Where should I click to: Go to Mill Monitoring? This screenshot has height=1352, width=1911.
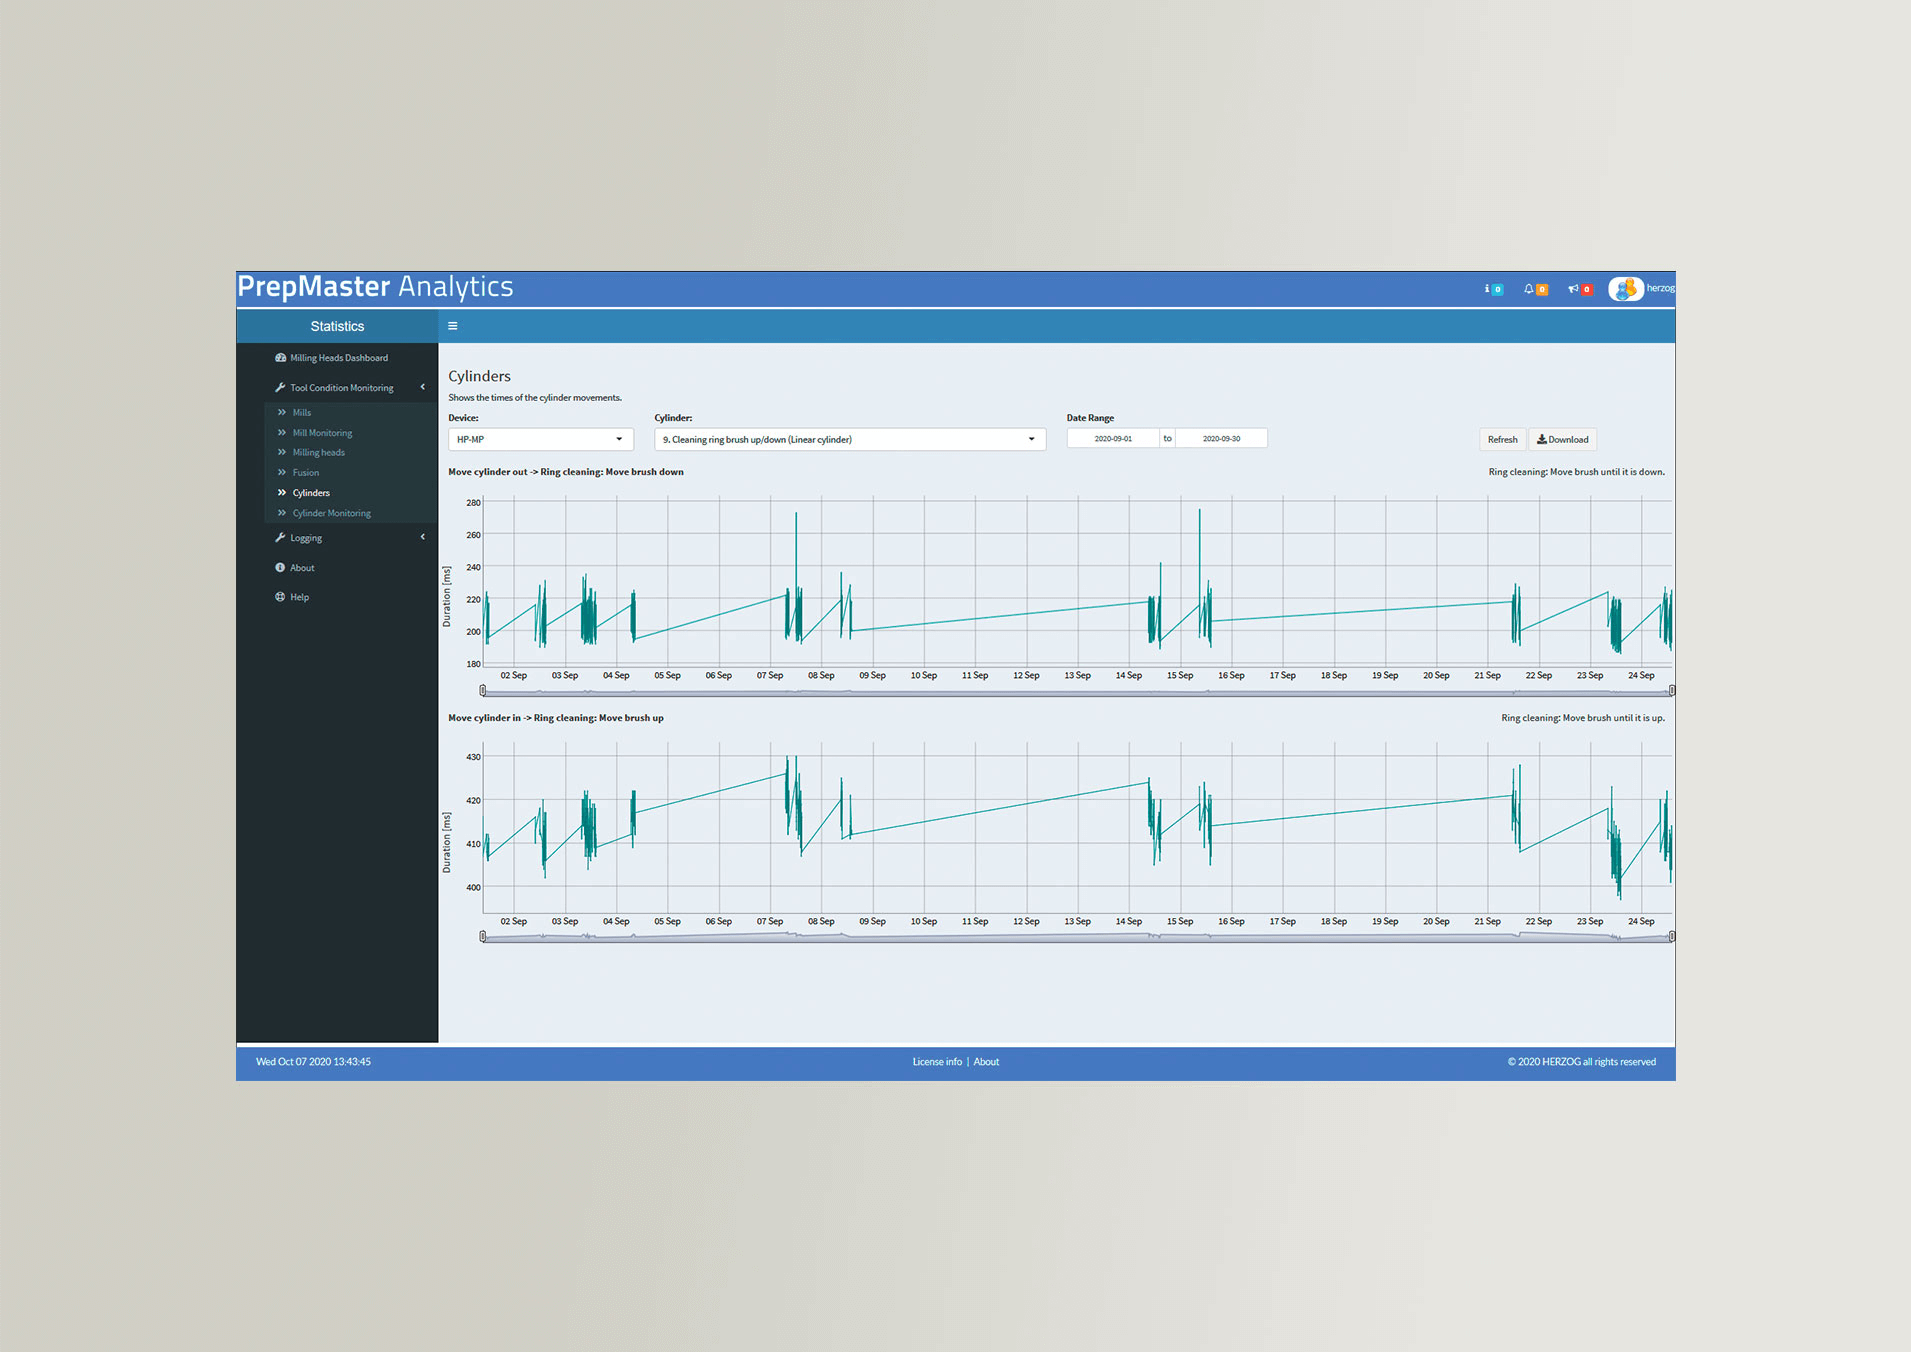pos(322,433)
